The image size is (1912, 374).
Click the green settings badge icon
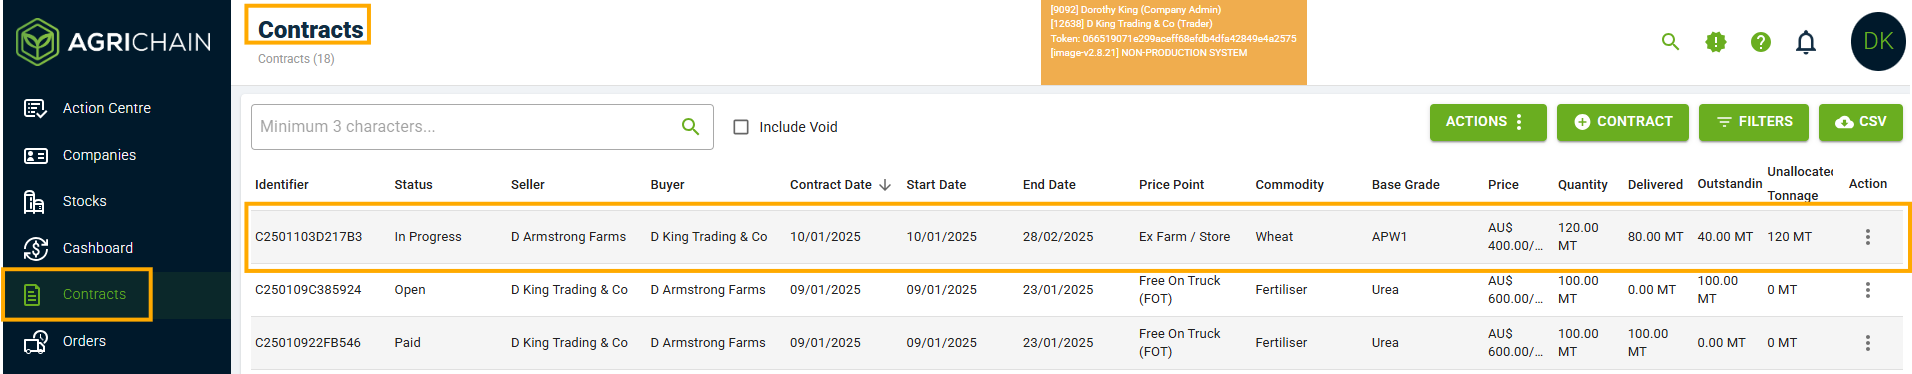point(1716,42)
